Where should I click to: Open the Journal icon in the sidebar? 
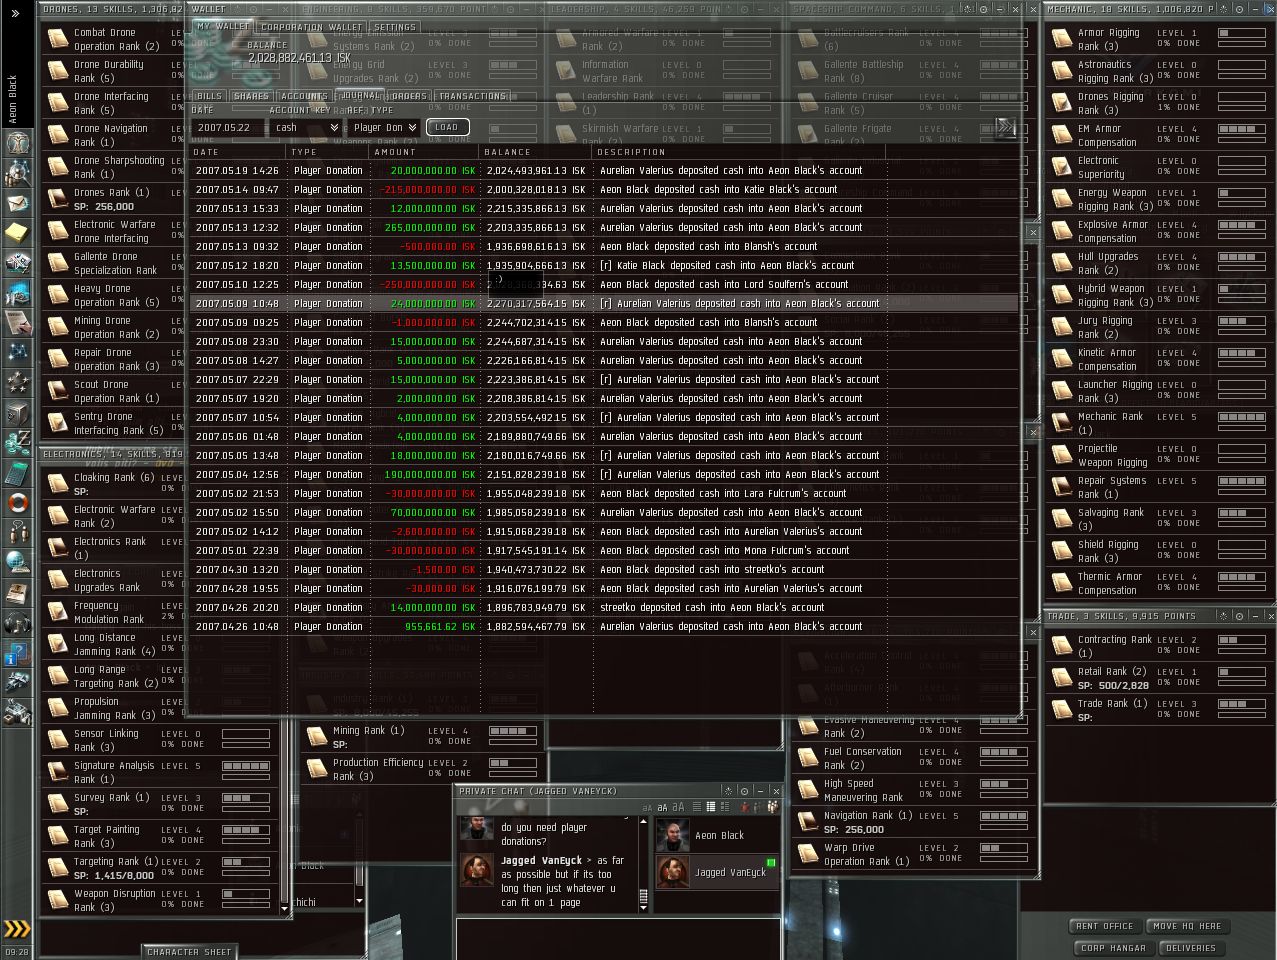[19, 321]
